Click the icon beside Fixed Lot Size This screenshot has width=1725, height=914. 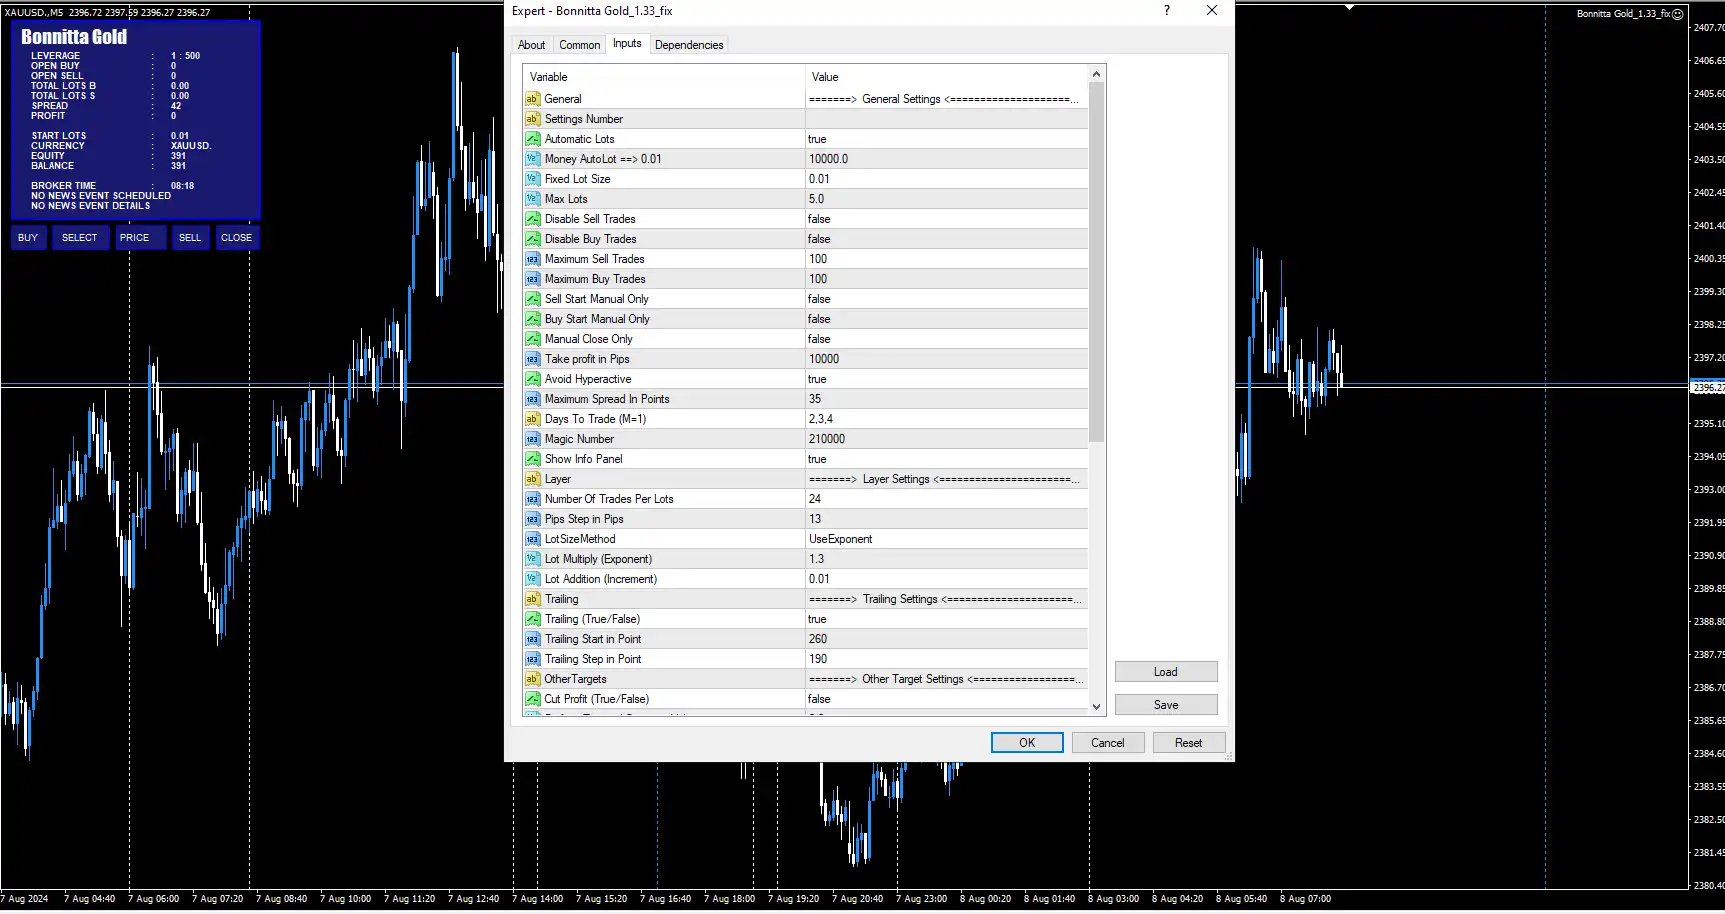pos(533,179)
